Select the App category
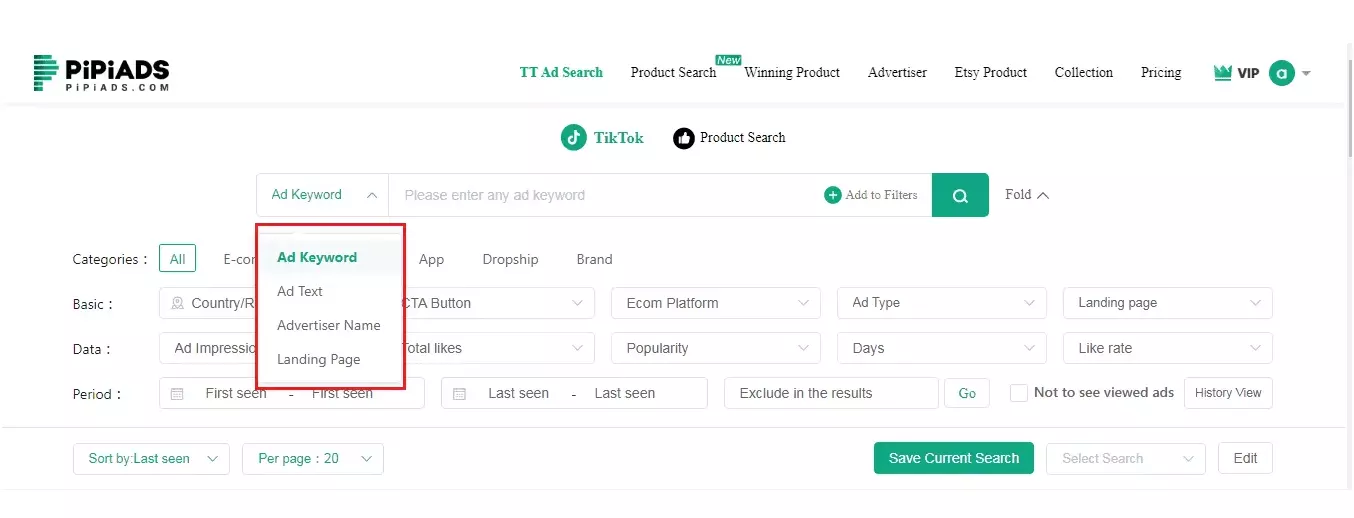1354x518 pixels. pos(431,259)
